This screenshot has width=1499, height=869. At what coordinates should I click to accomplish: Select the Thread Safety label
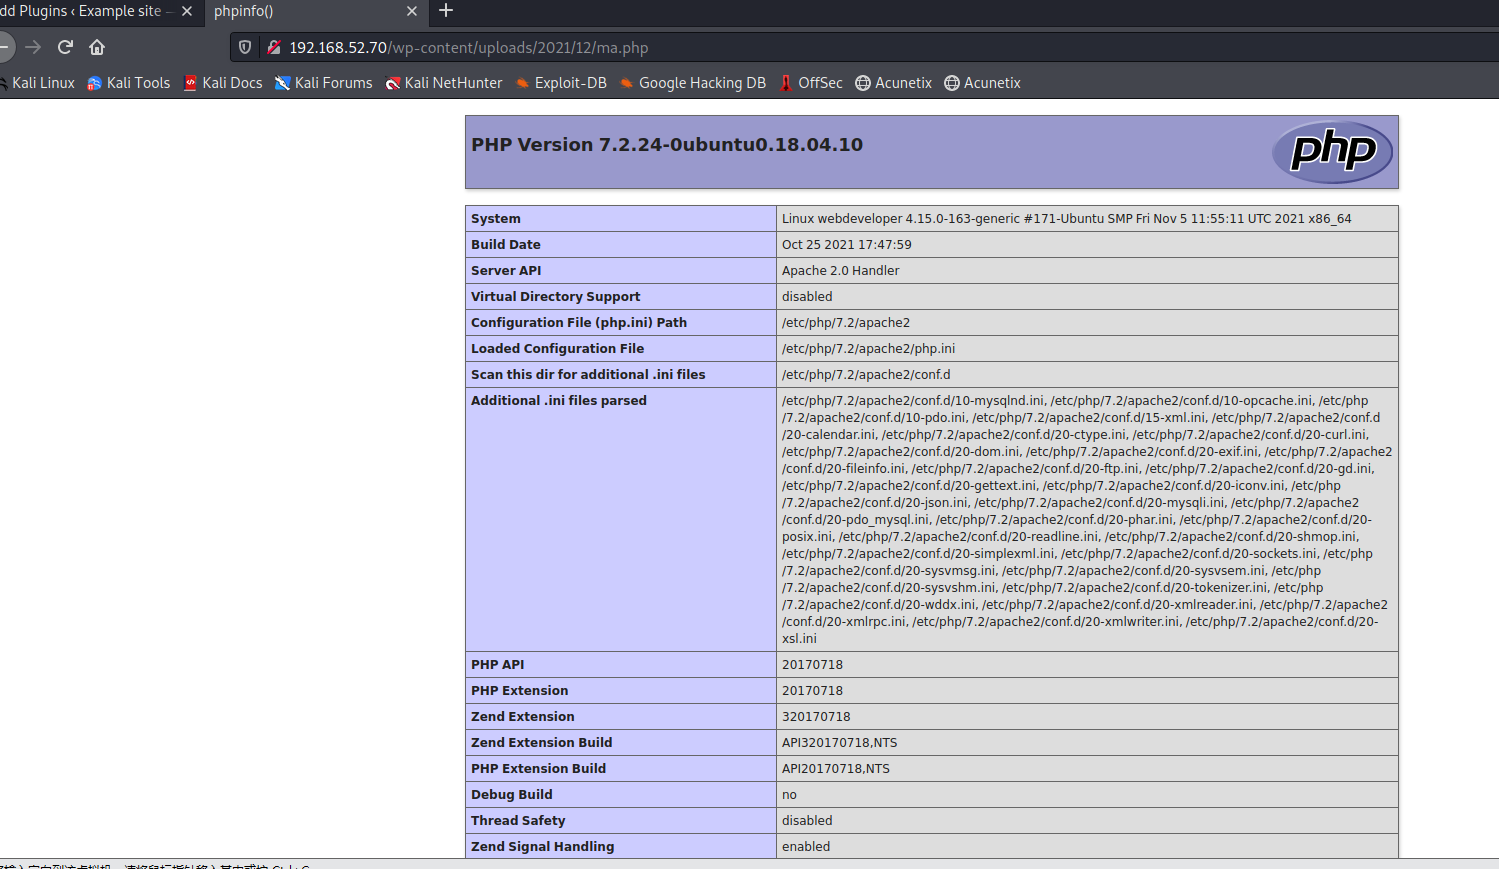[518, 821]
